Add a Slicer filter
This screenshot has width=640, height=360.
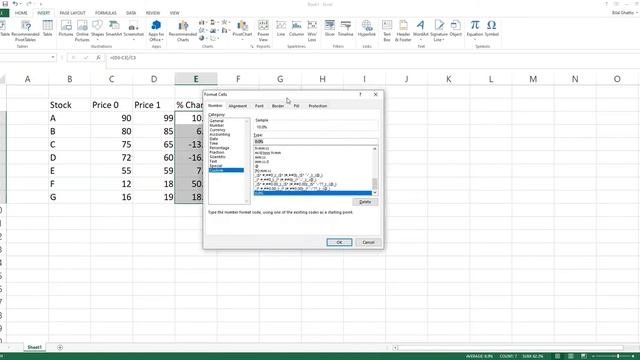coord(330,29)
